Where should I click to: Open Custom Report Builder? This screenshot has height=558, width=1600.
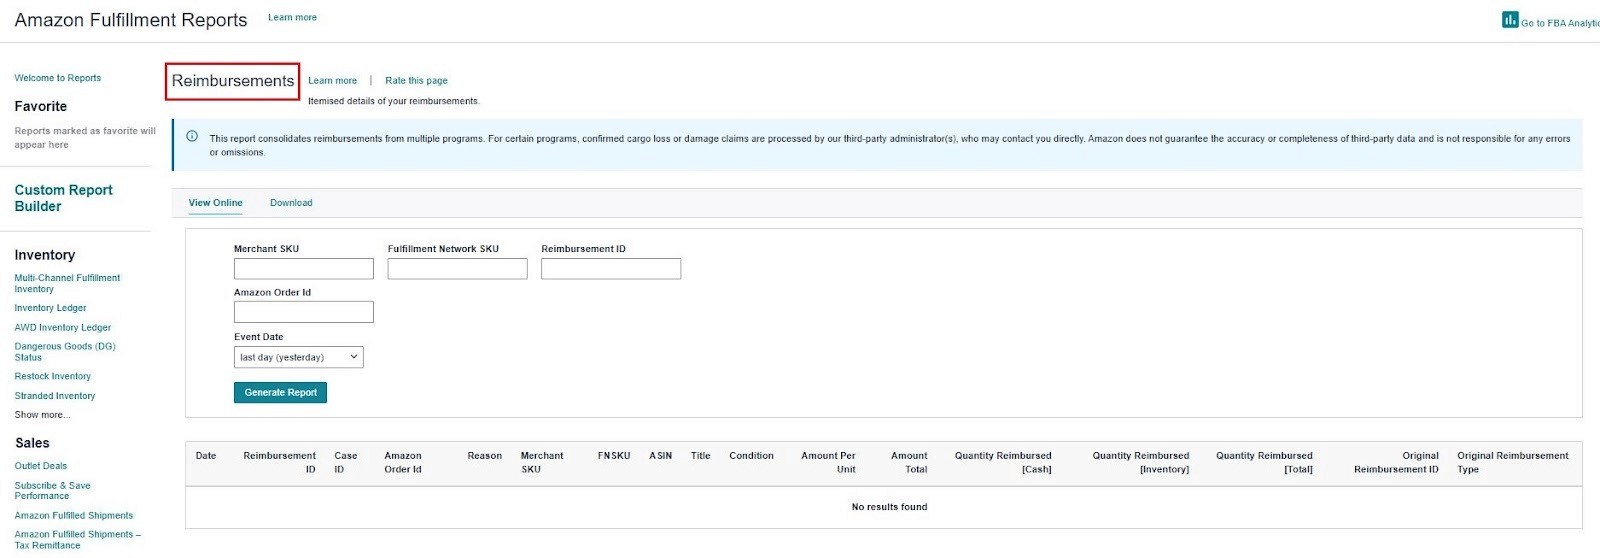[64, 198]
